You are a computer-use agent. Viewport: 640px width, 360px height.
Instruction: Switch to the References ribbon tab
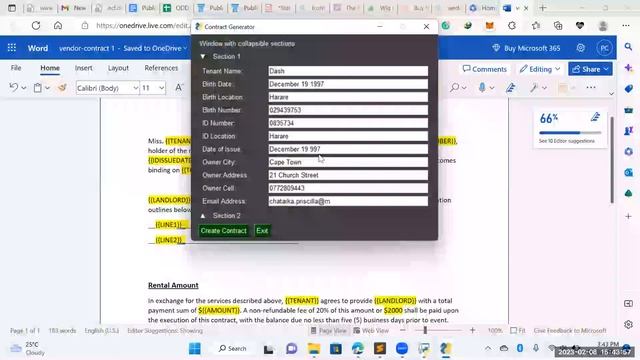coord(161,68)
